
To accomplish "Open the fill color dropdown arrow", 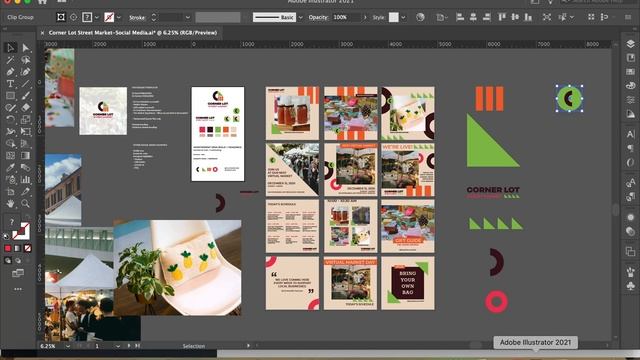I will point(97,18).
